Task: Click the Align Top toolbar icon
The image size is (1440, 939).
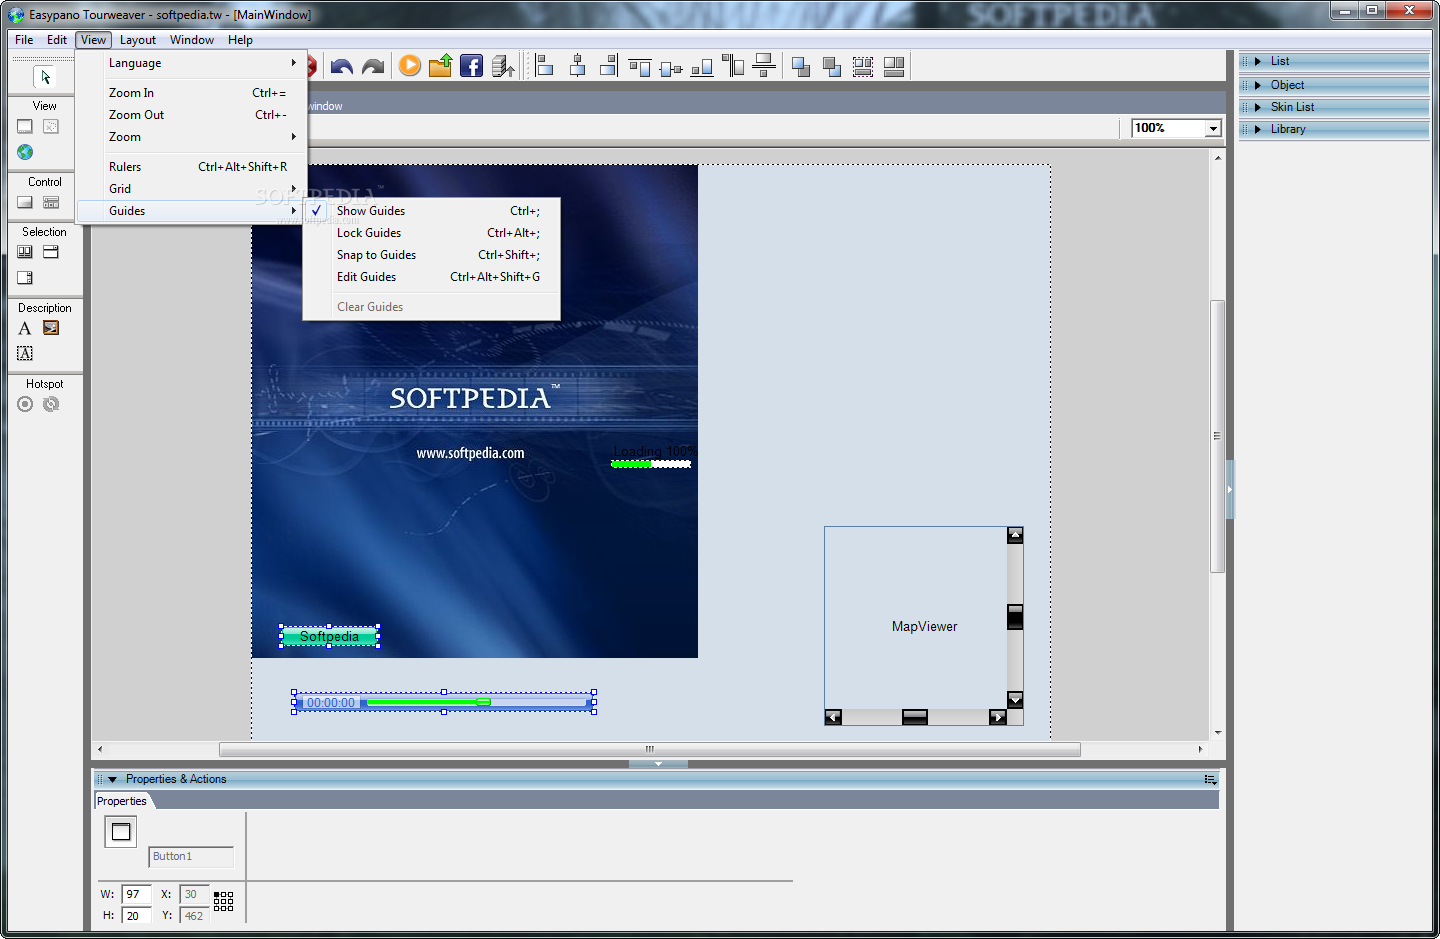Action: coord(640,67)
